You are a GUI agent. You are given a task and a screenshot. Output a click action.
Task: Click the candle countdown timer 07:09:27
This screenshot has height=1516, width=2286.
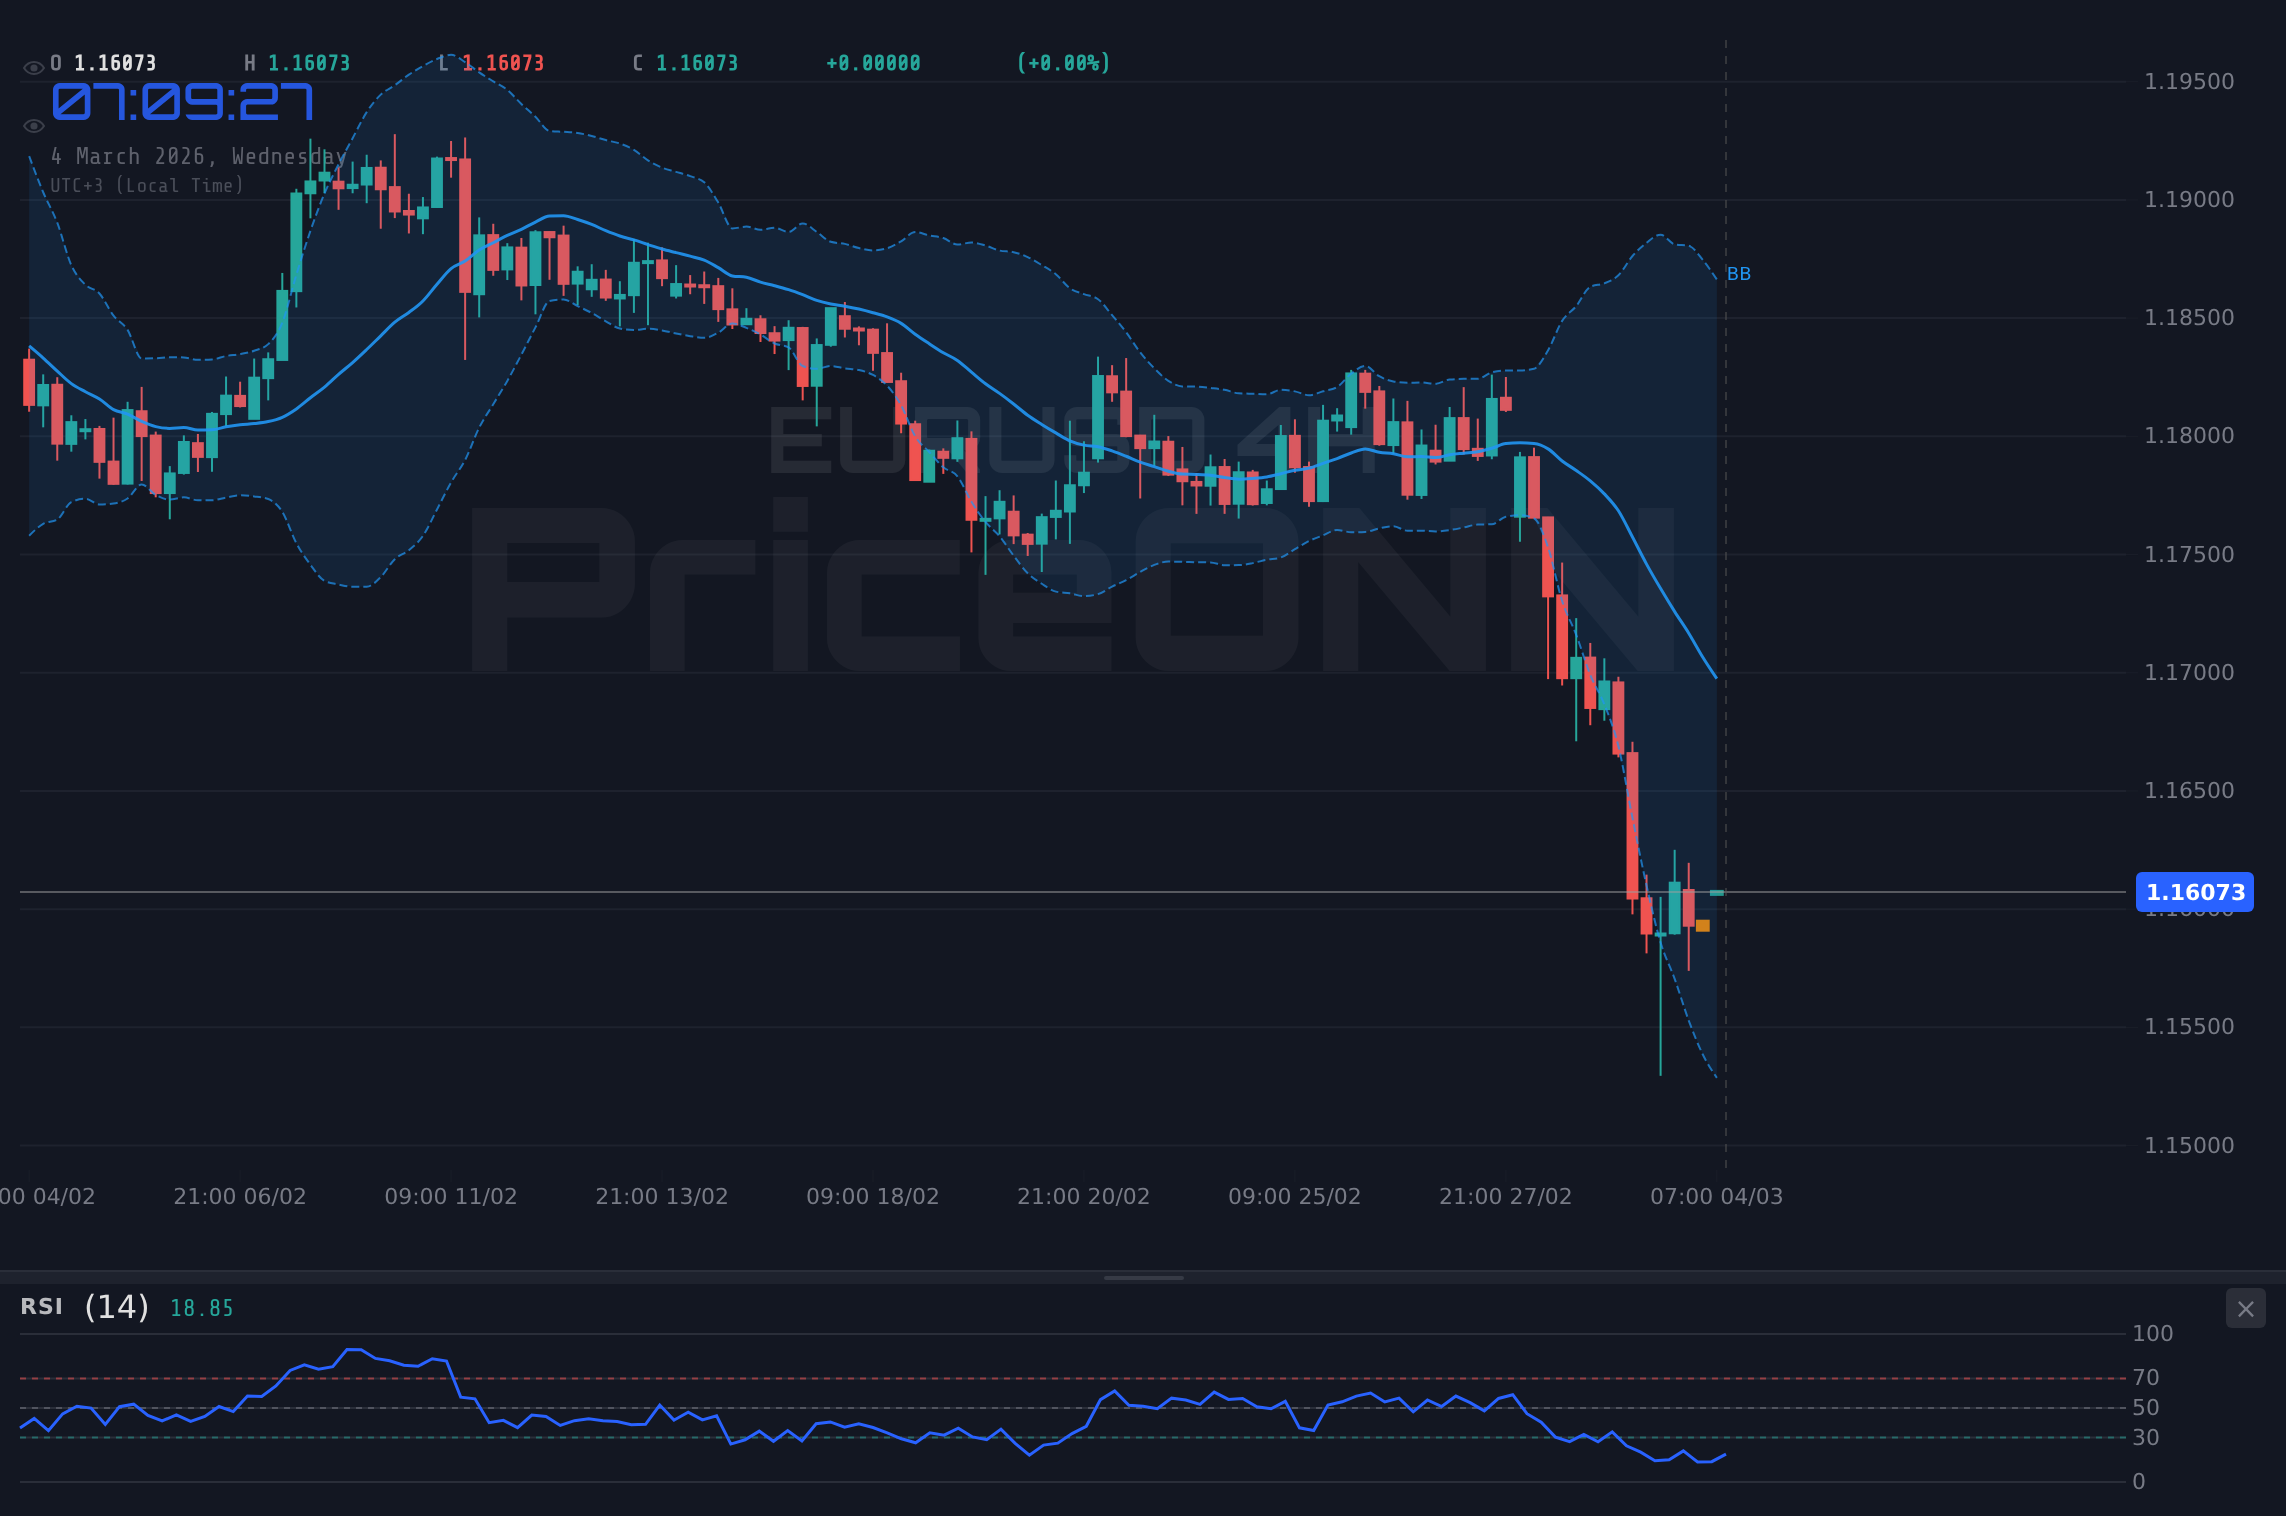(x=182, y=99)
